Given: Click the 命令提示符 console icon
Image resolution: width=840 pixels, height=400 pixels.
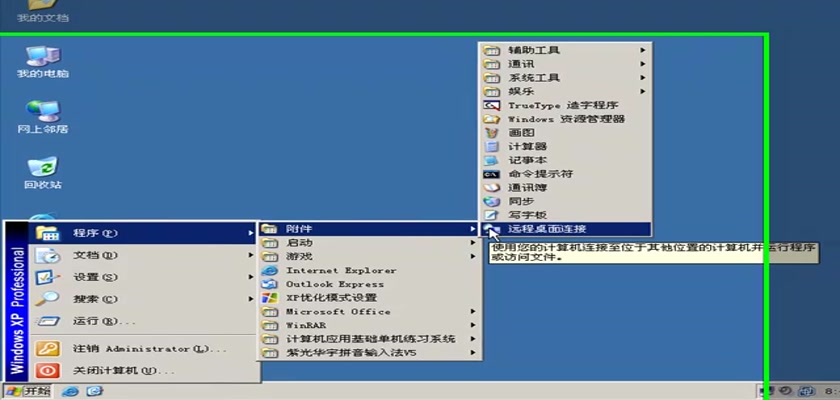Looking at the screenshot, I should tap(491, 174).
